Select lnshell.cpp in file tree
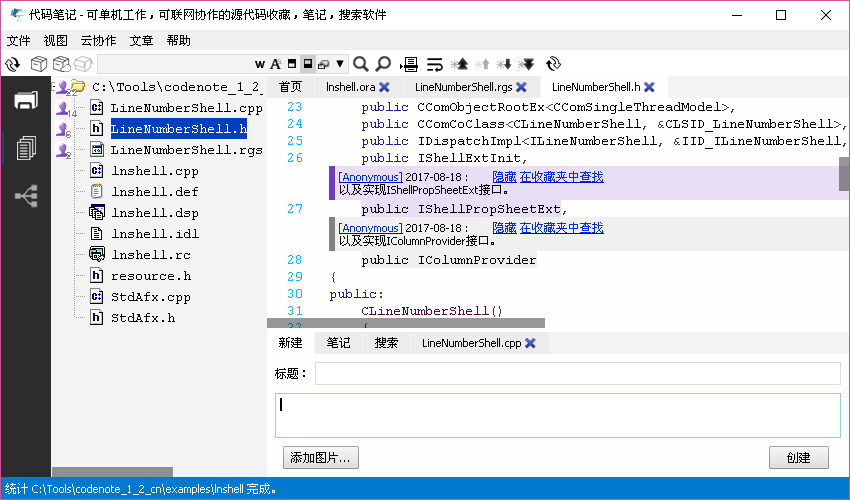Viewport: 850px width, 500px height. click(155, 171)
